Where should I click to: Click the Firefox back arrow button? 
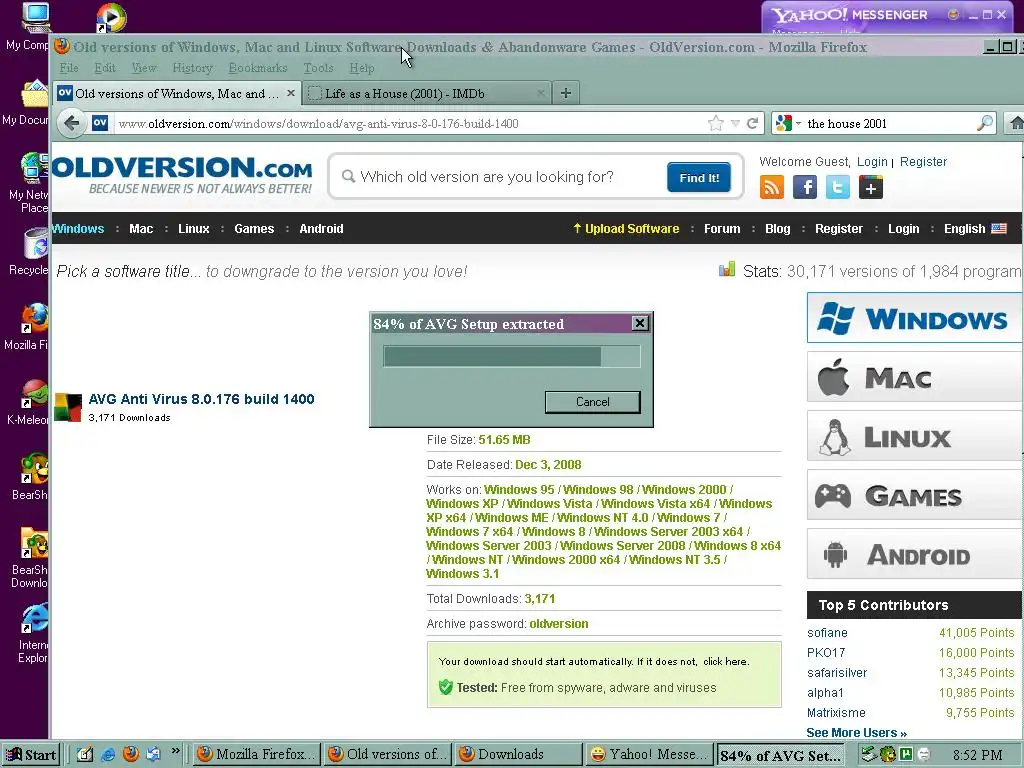click(x=72, y=123)
